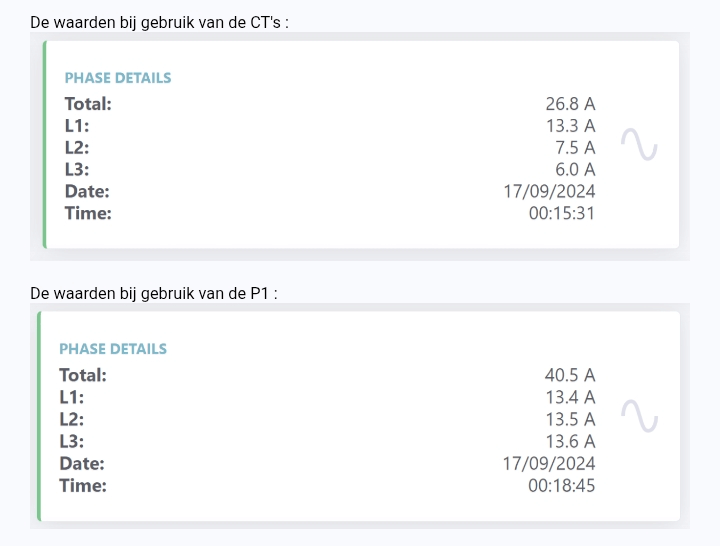
Task: Click the text 'De waarden bij gebruik van de P1'
Action: pyautogui.click(x=149, y=293)
